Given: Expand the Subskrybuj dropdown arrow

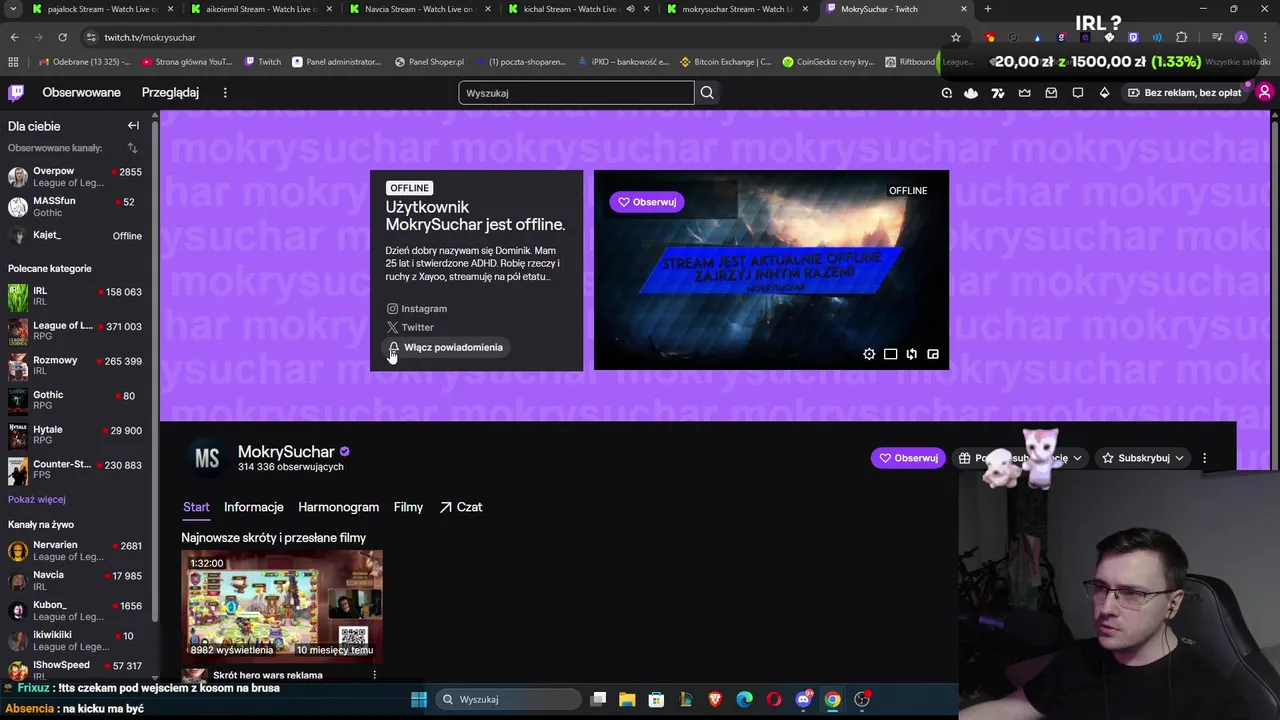Looking at the screenshot, I should tap(1179, 458).
